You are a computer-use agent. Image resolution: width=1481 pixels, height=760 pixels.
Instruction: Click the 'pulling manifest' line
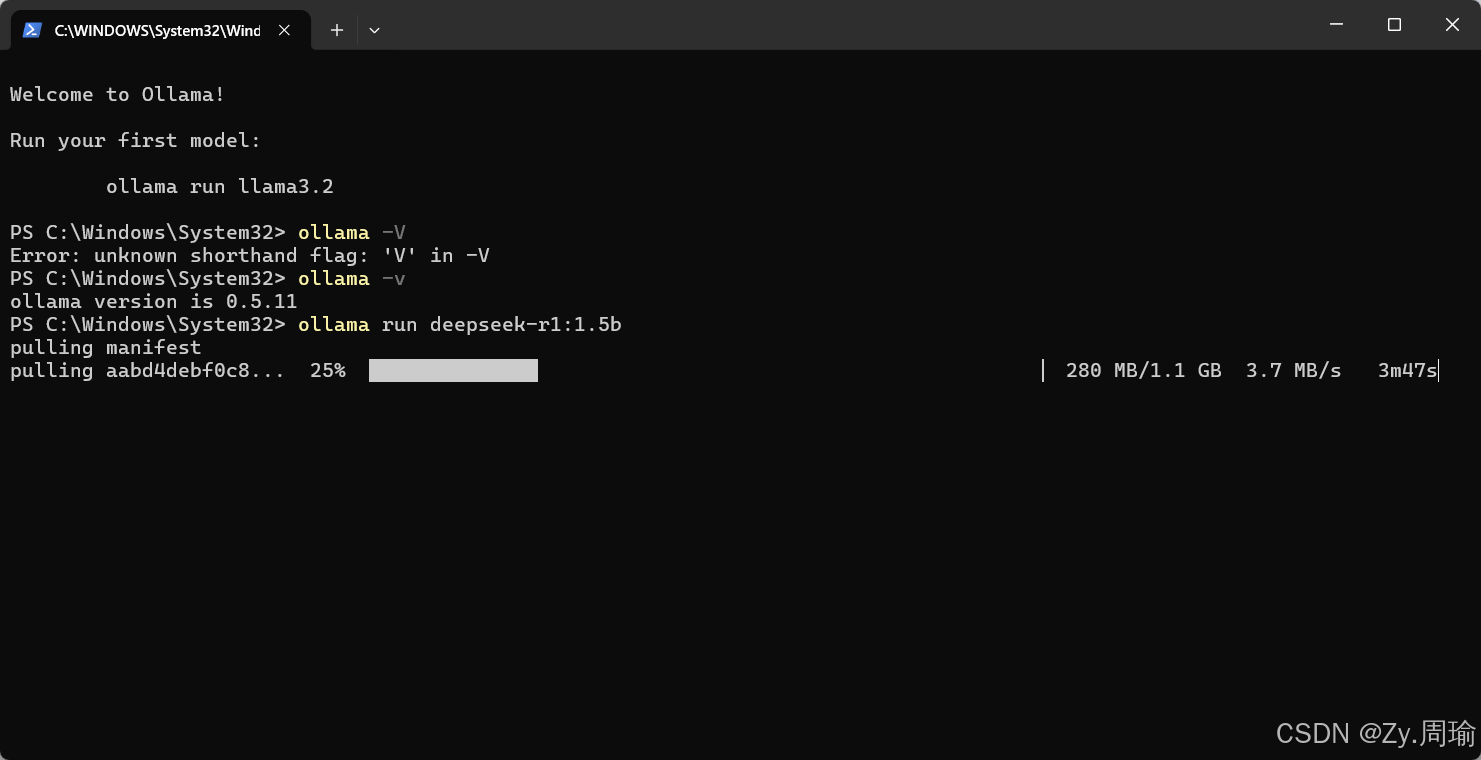point(105,348)
